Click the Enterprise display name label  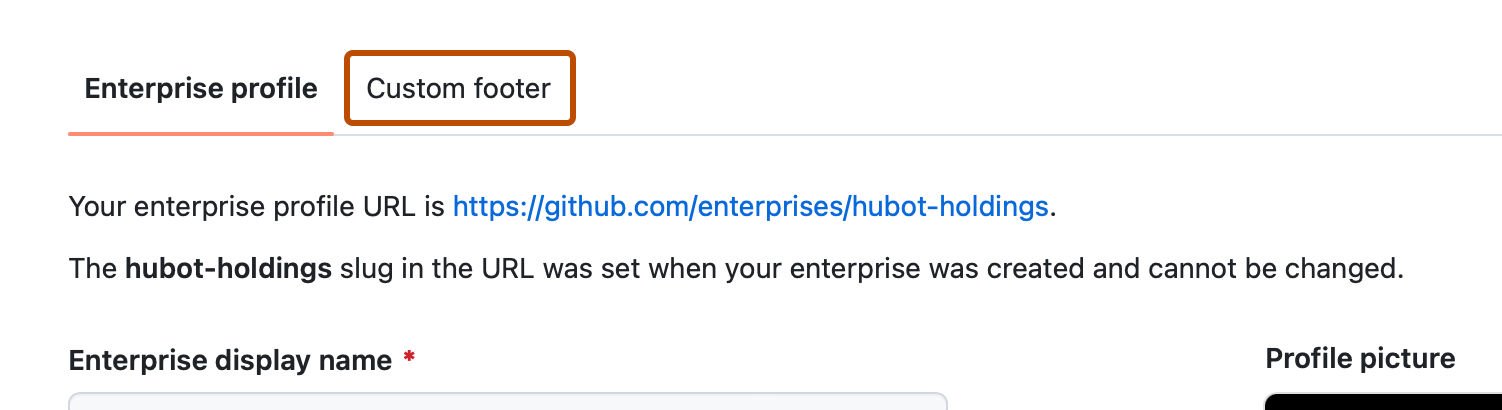(230, 360)
